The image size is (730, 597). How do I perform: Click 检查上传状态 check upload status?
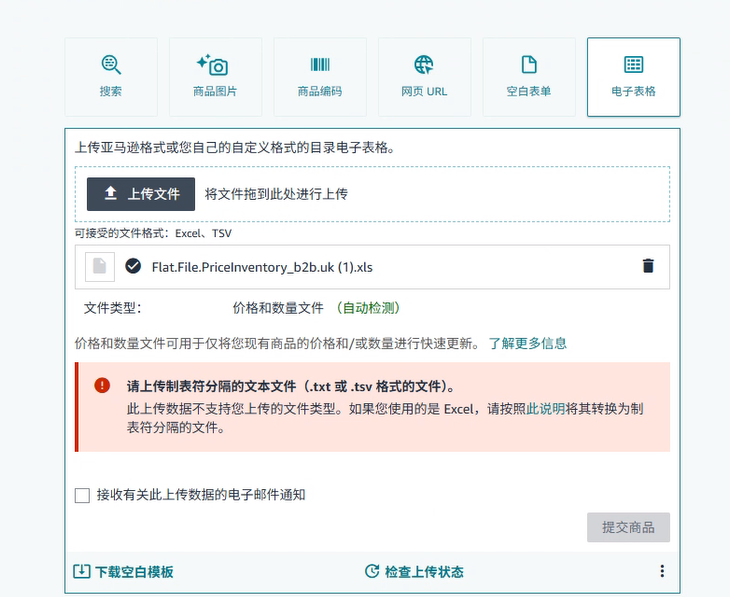[414, 571]
